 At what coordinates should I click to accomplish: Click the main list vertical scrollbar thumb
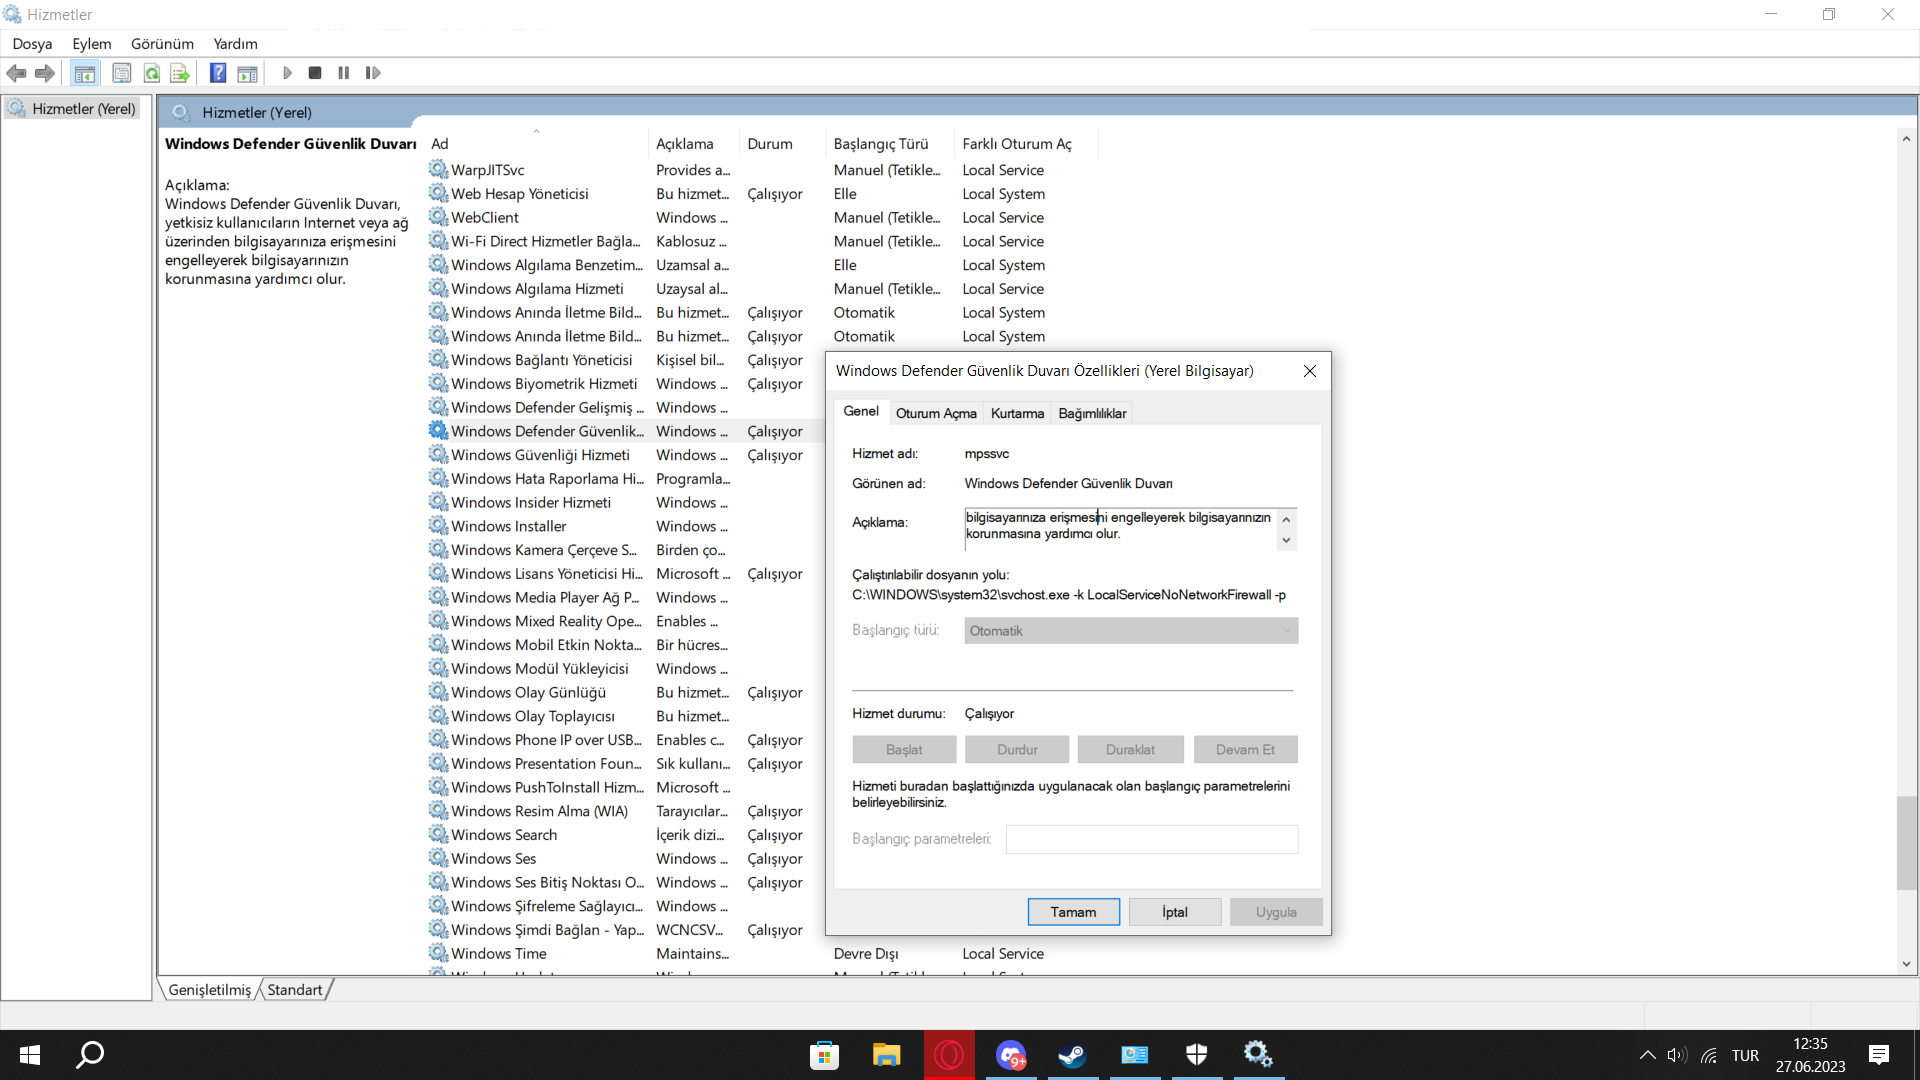point(1906,842)
